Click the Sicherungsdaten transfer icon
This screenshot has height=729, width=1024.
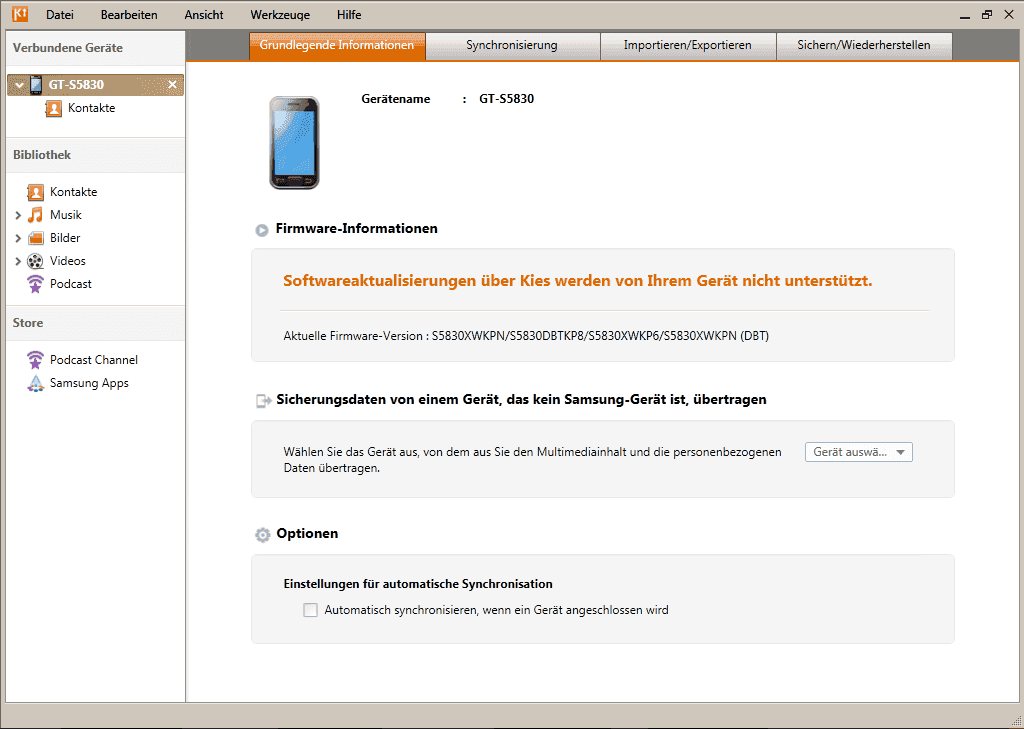point(263,400)
